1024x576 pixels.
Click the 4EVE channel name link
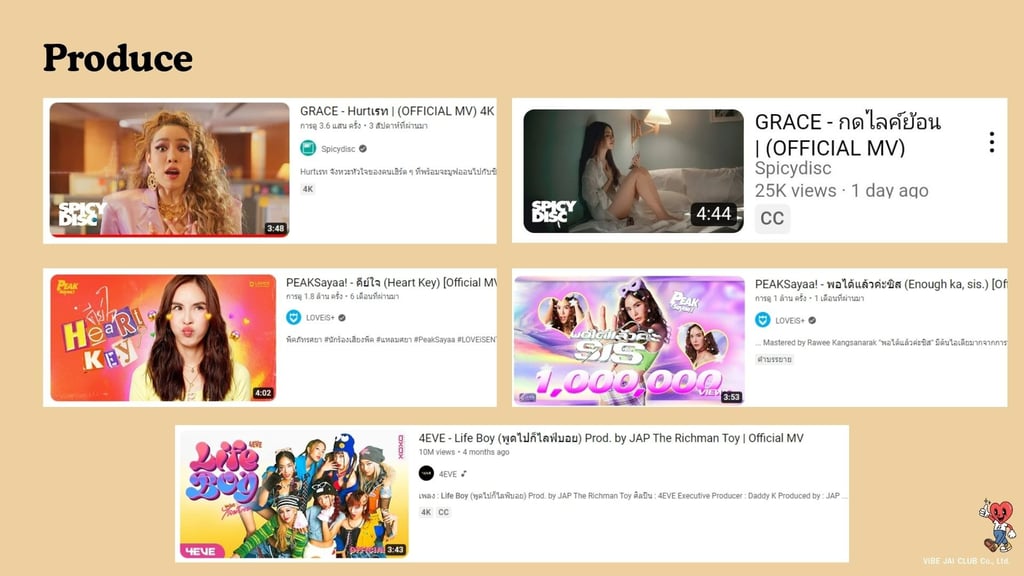tap(447, 474)
